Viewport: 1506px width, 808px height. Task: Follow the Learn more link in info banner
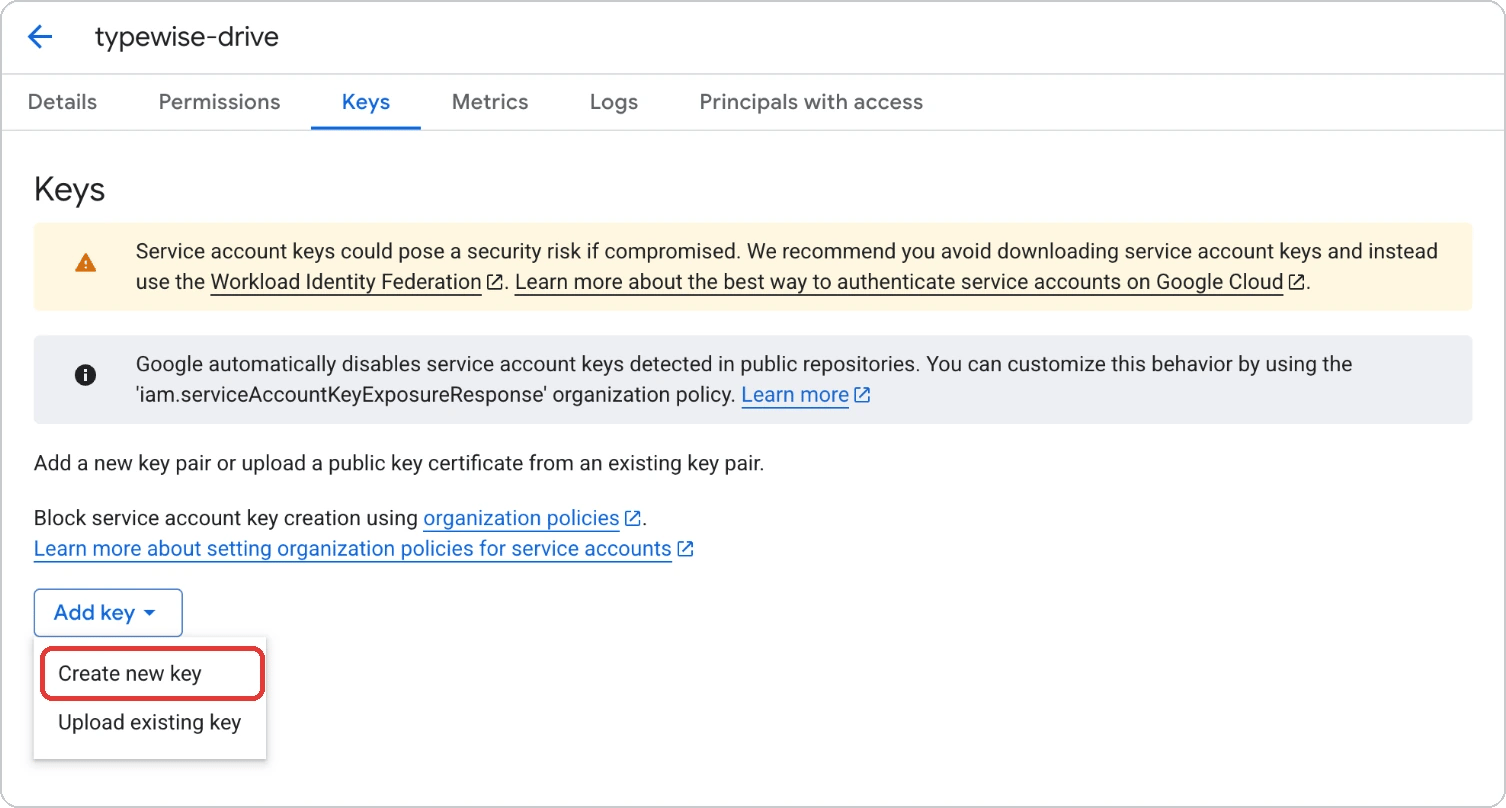tap(795, 395)
